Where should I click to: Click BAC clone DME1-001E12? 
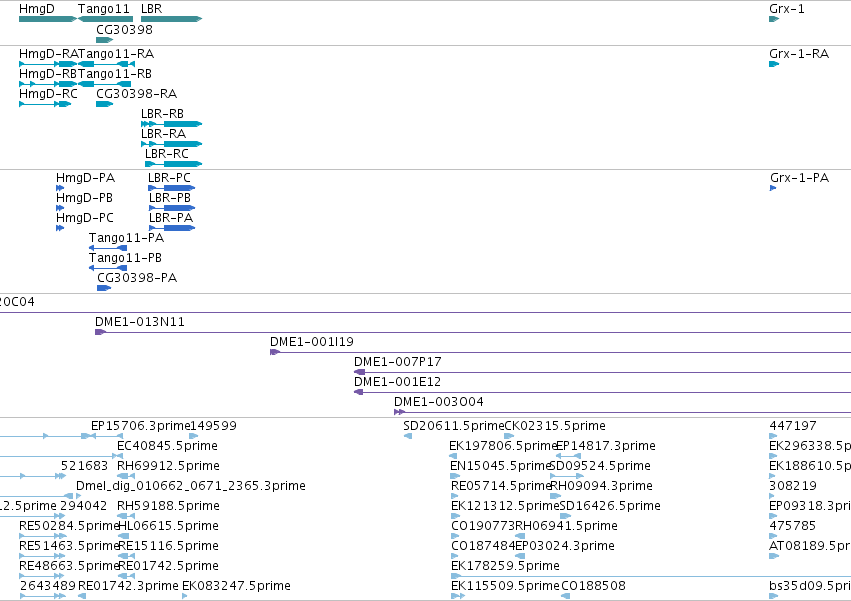[397, 382]
